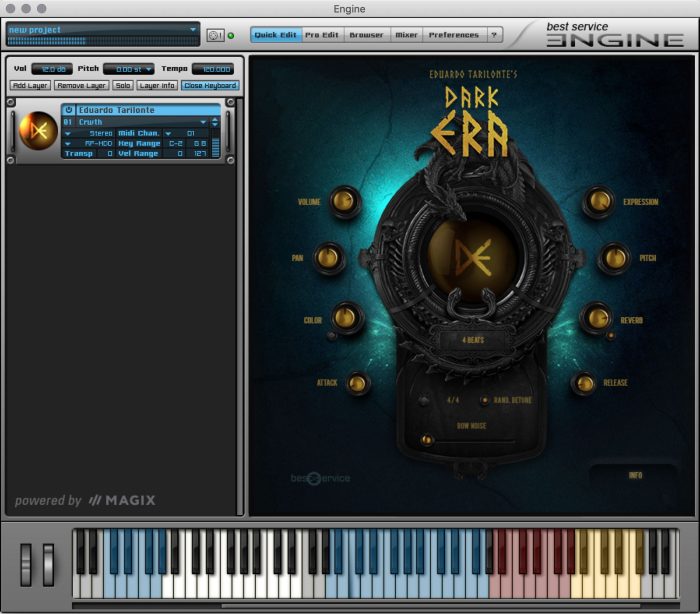Click the Remove Layer button
The width and height of the screenshot is (700, 614).
pyautogui.click(x=81, y=85)
